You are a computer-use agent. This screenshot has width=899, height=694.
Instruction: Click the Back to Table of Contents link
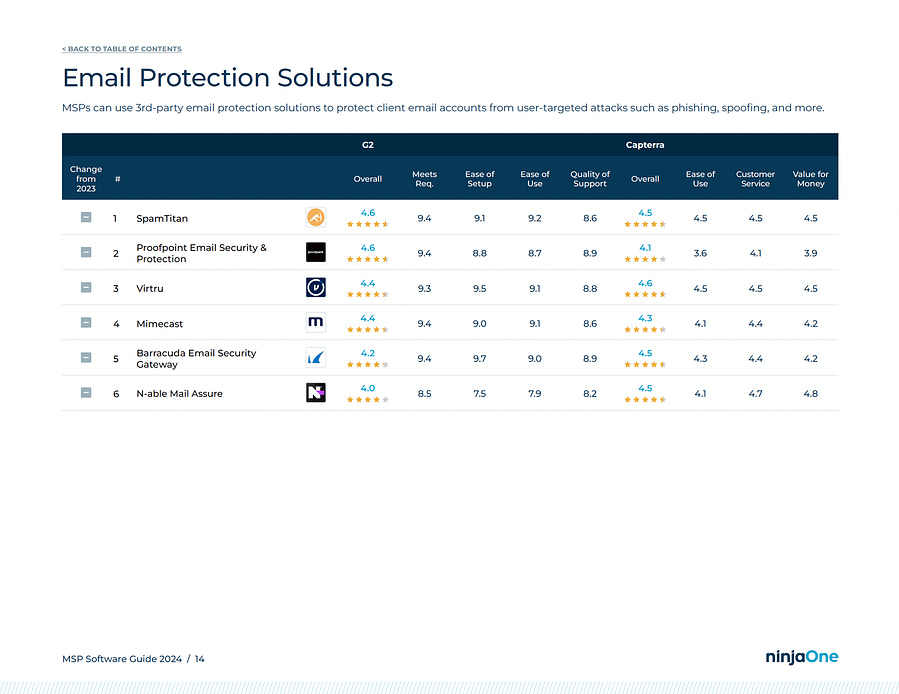[122, 49]
